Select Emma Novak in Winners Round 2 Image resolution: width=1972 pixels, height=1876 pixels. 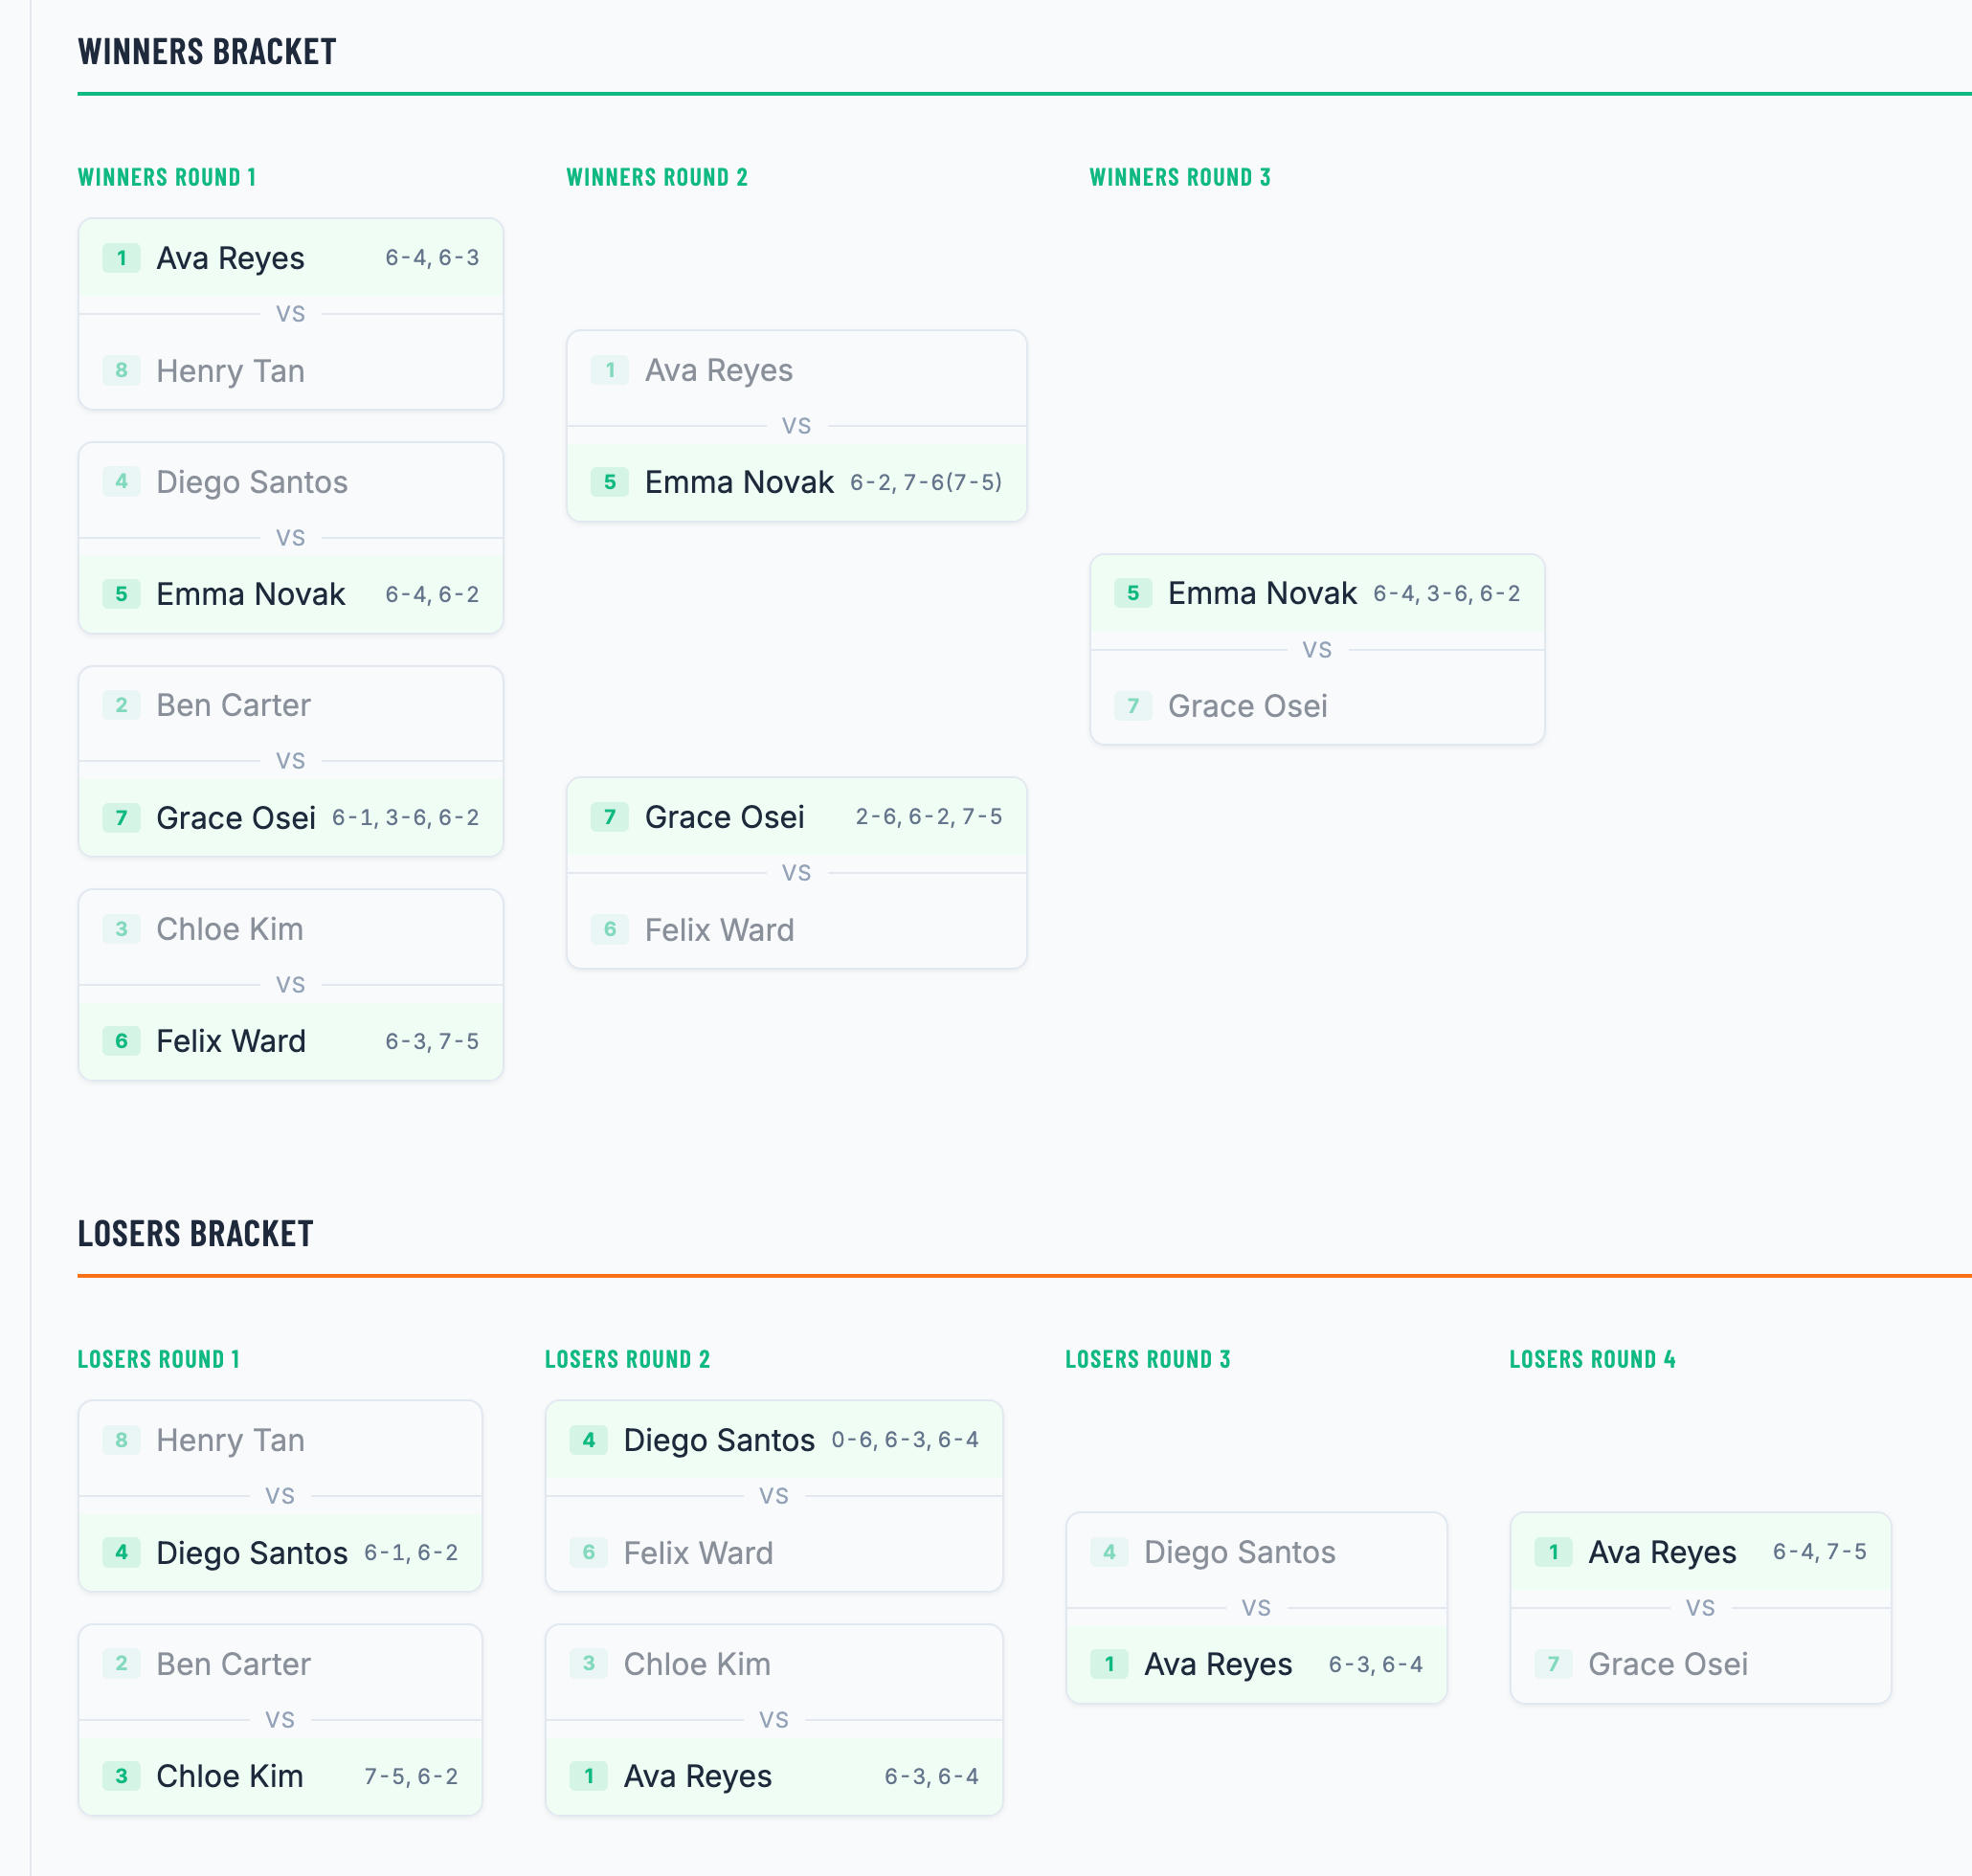pos(797,482)
